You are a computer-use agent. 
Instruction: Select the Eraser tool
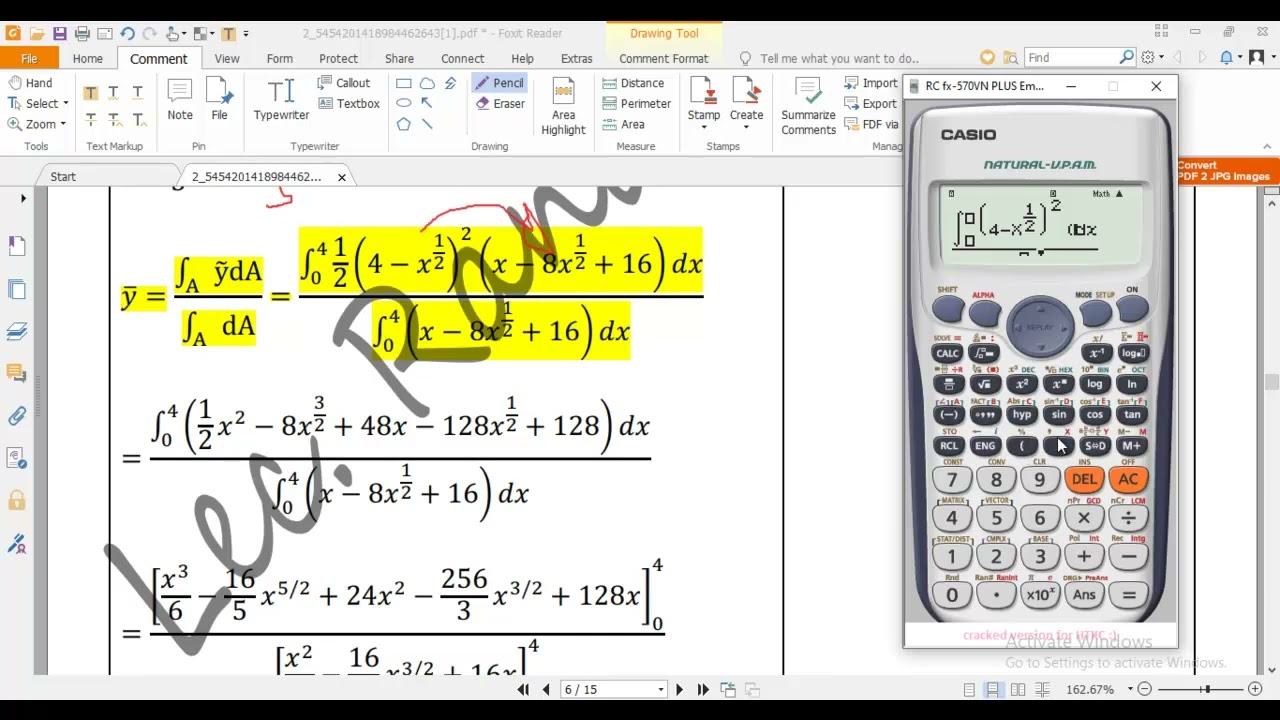[498, 104]
